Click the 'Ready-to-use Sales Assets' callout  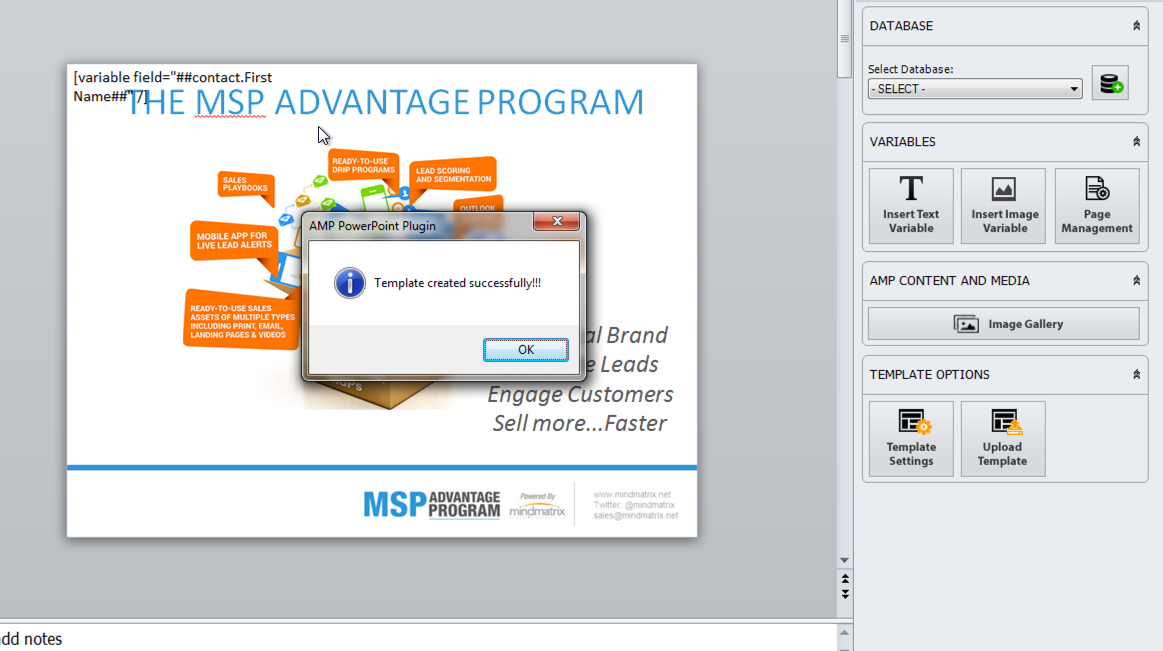(x=242, y=320)
